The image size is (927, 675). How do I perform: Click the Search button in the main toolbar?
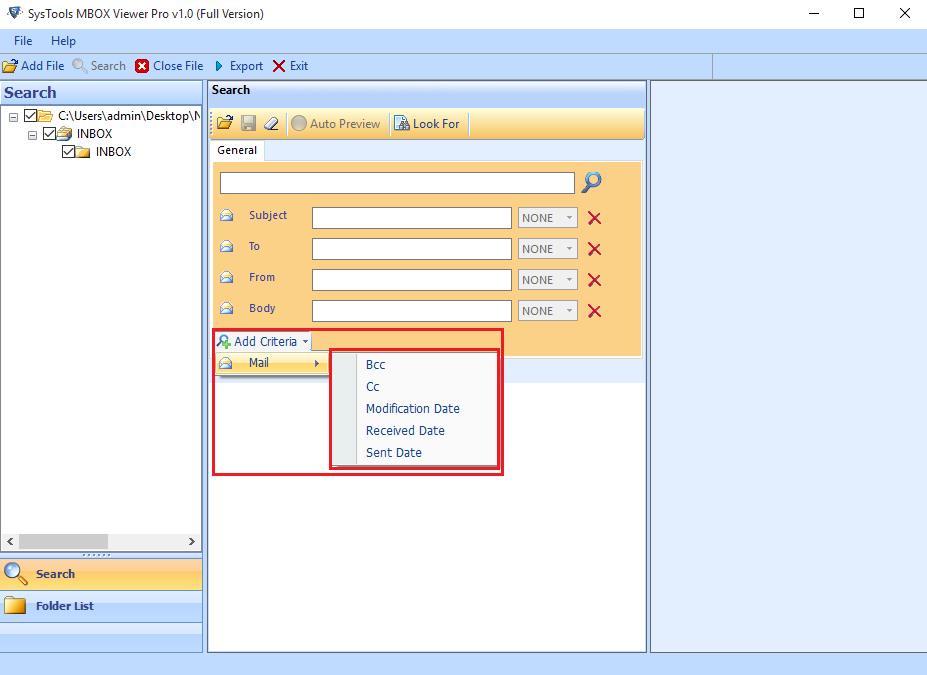99,66
